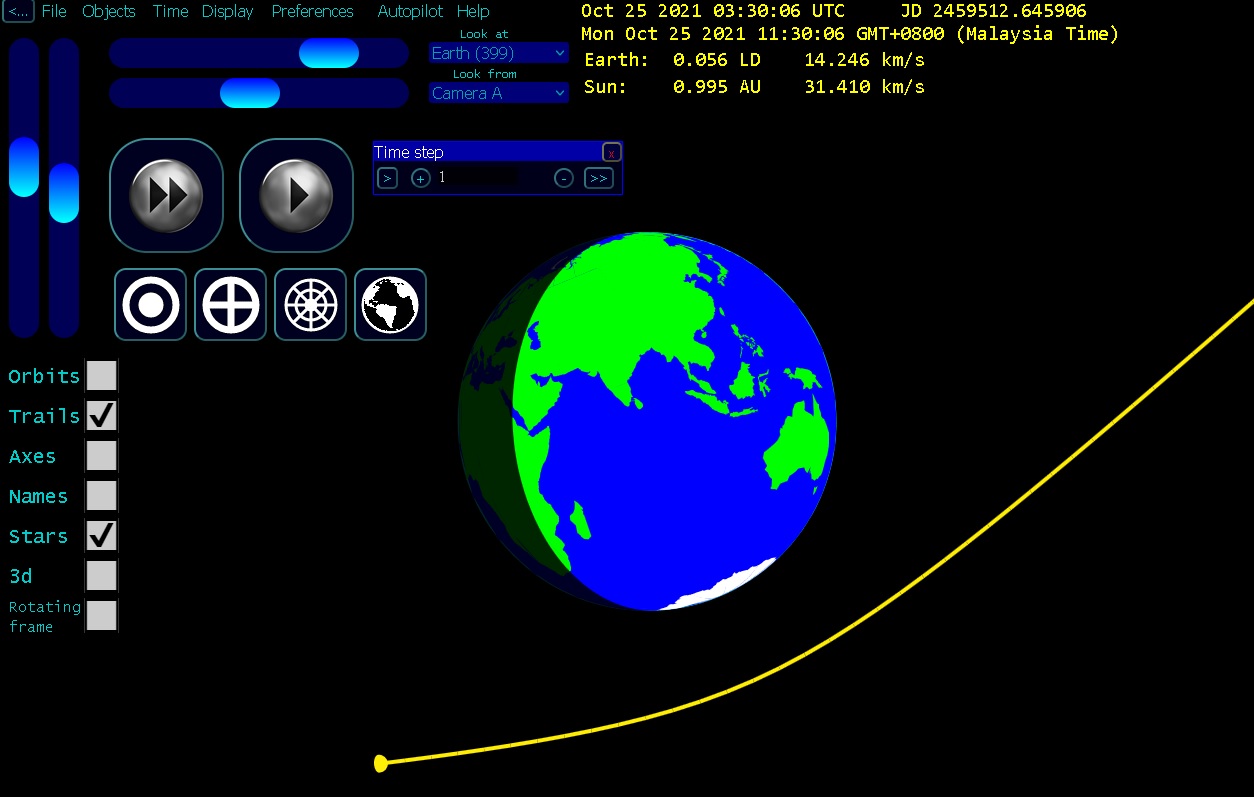
Task: Enable the Rotating frame checkbox
Action: pyautogui.click(x=101, y=616)
